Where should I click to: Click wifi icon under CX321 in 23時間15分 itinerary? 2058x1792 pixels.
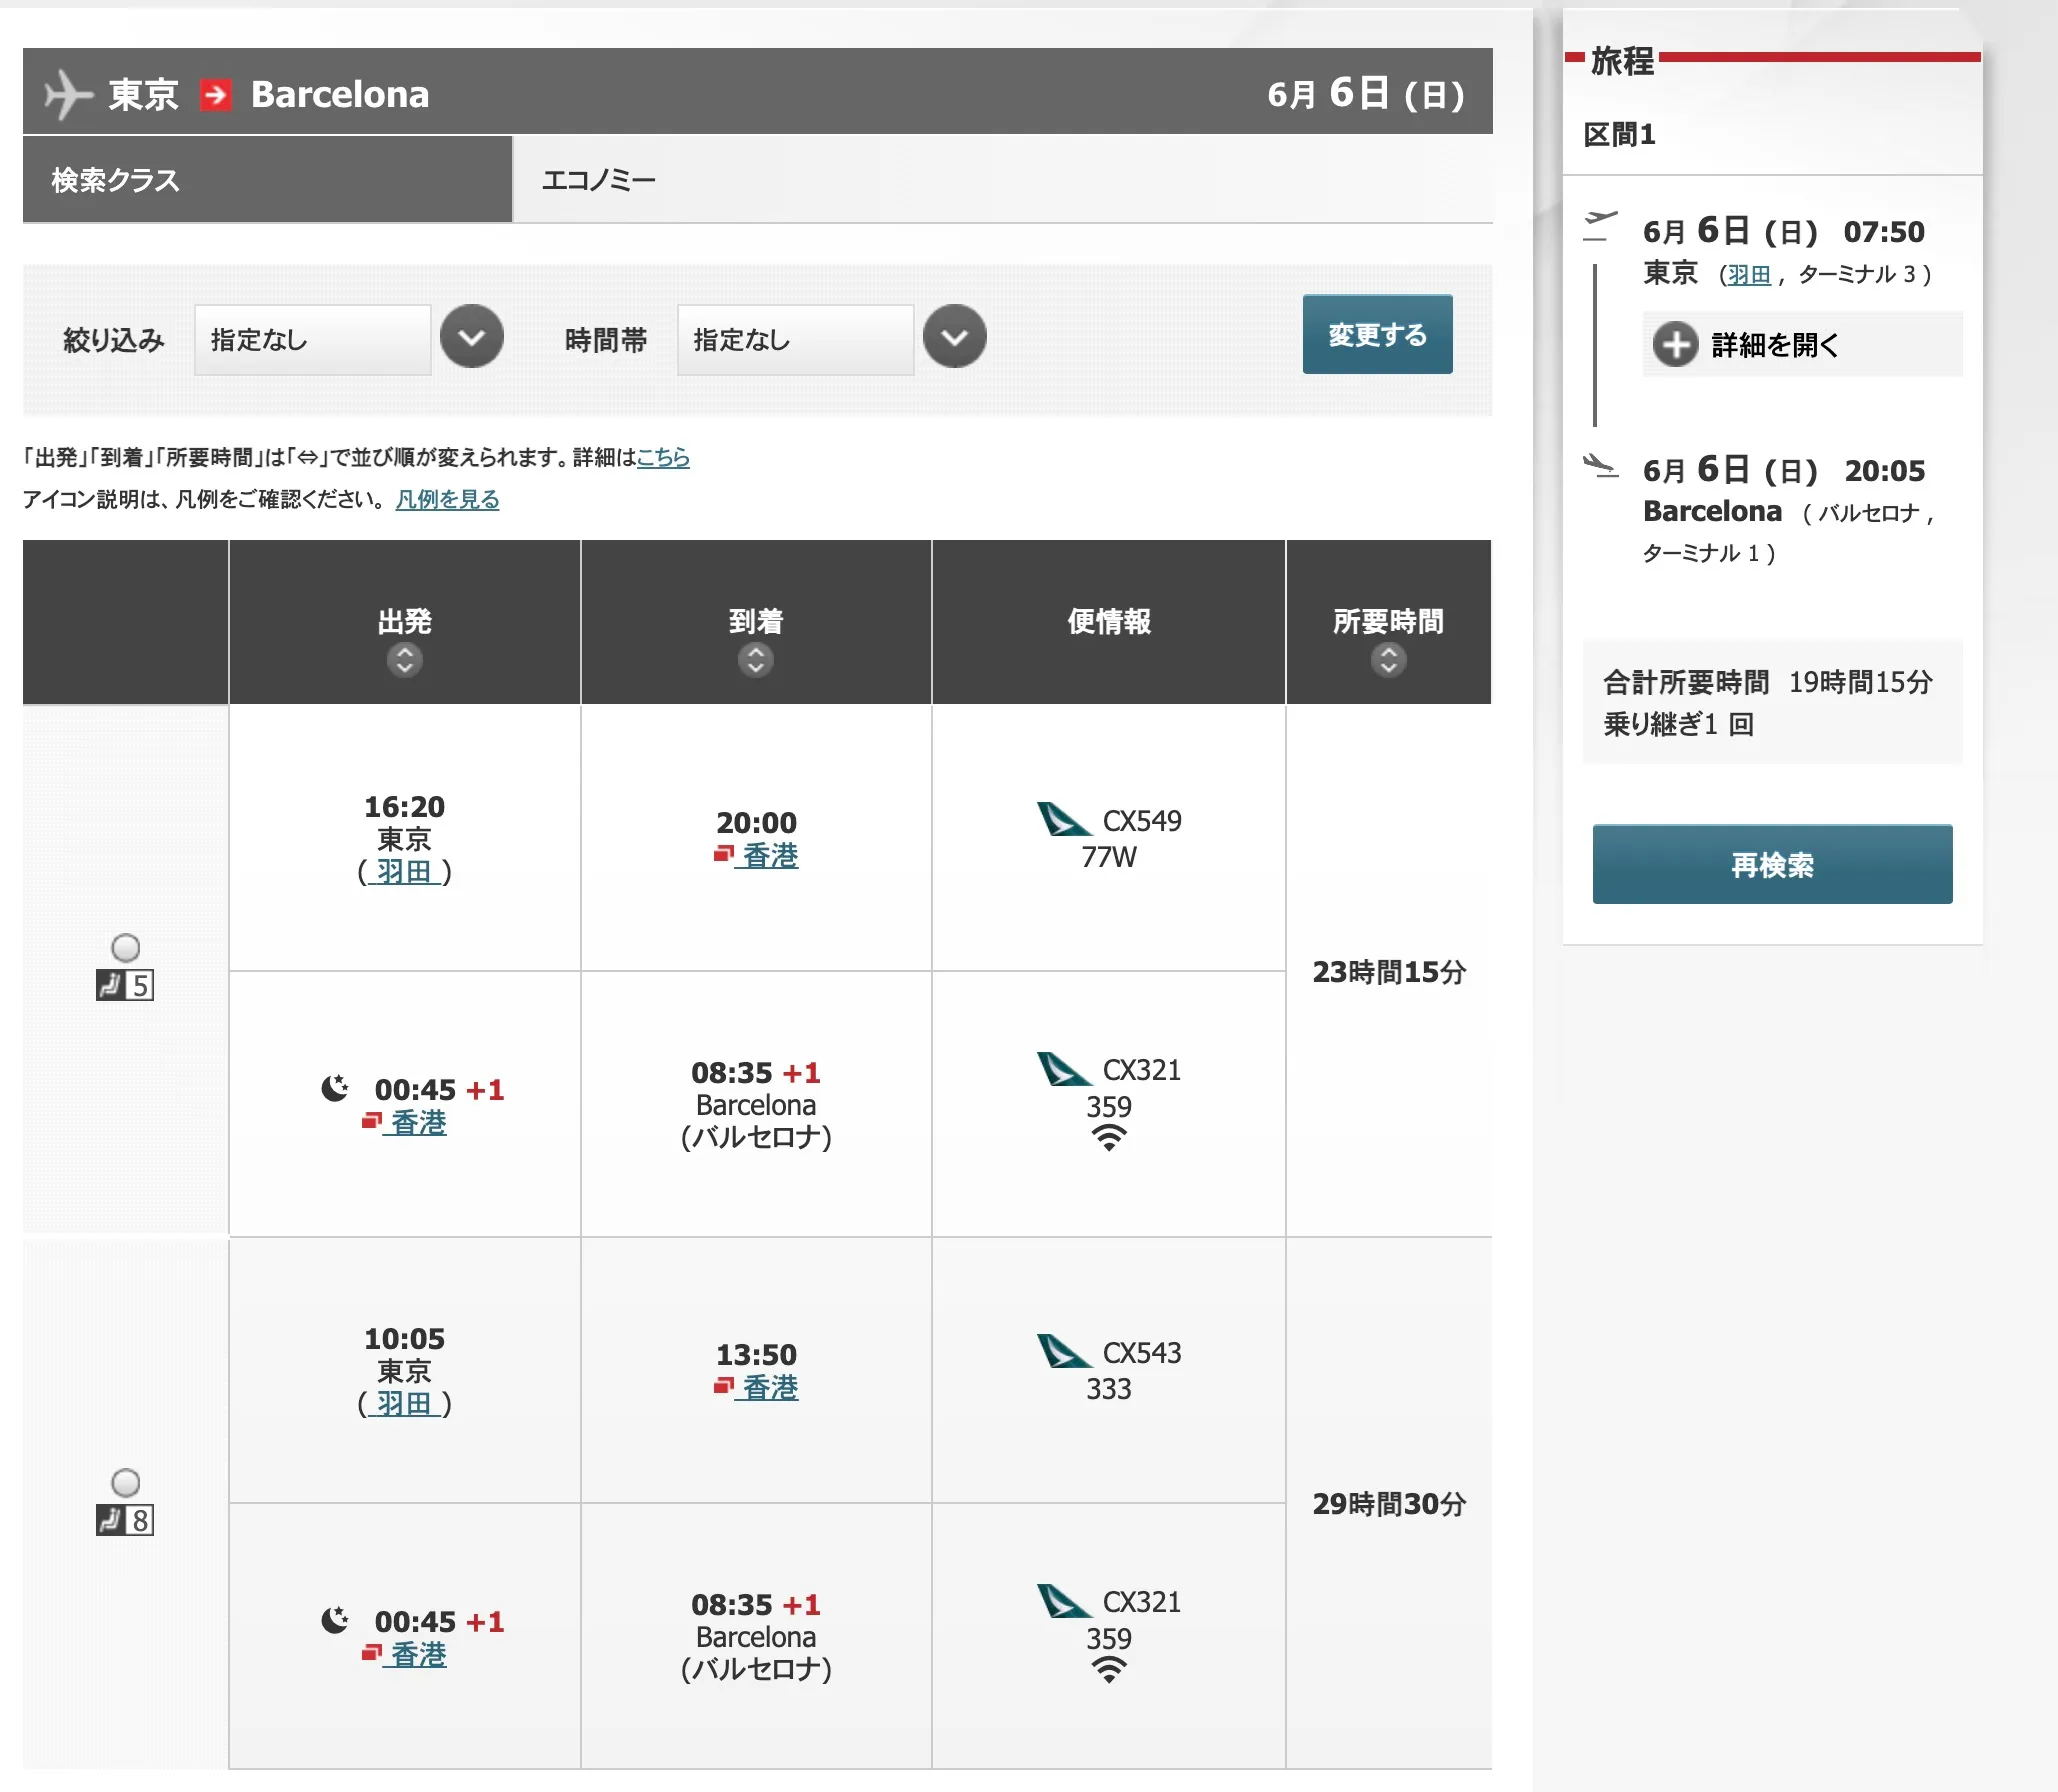[1108, 1138]
